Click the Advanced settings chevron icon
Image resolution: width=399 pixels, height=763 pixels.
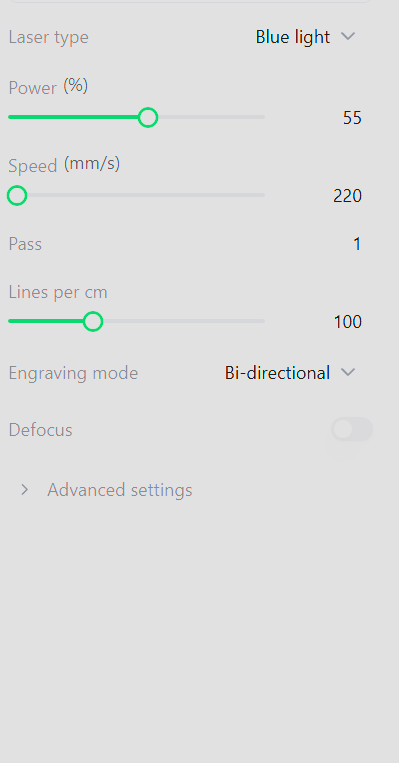pyautogui.click(x=24, y=490)
